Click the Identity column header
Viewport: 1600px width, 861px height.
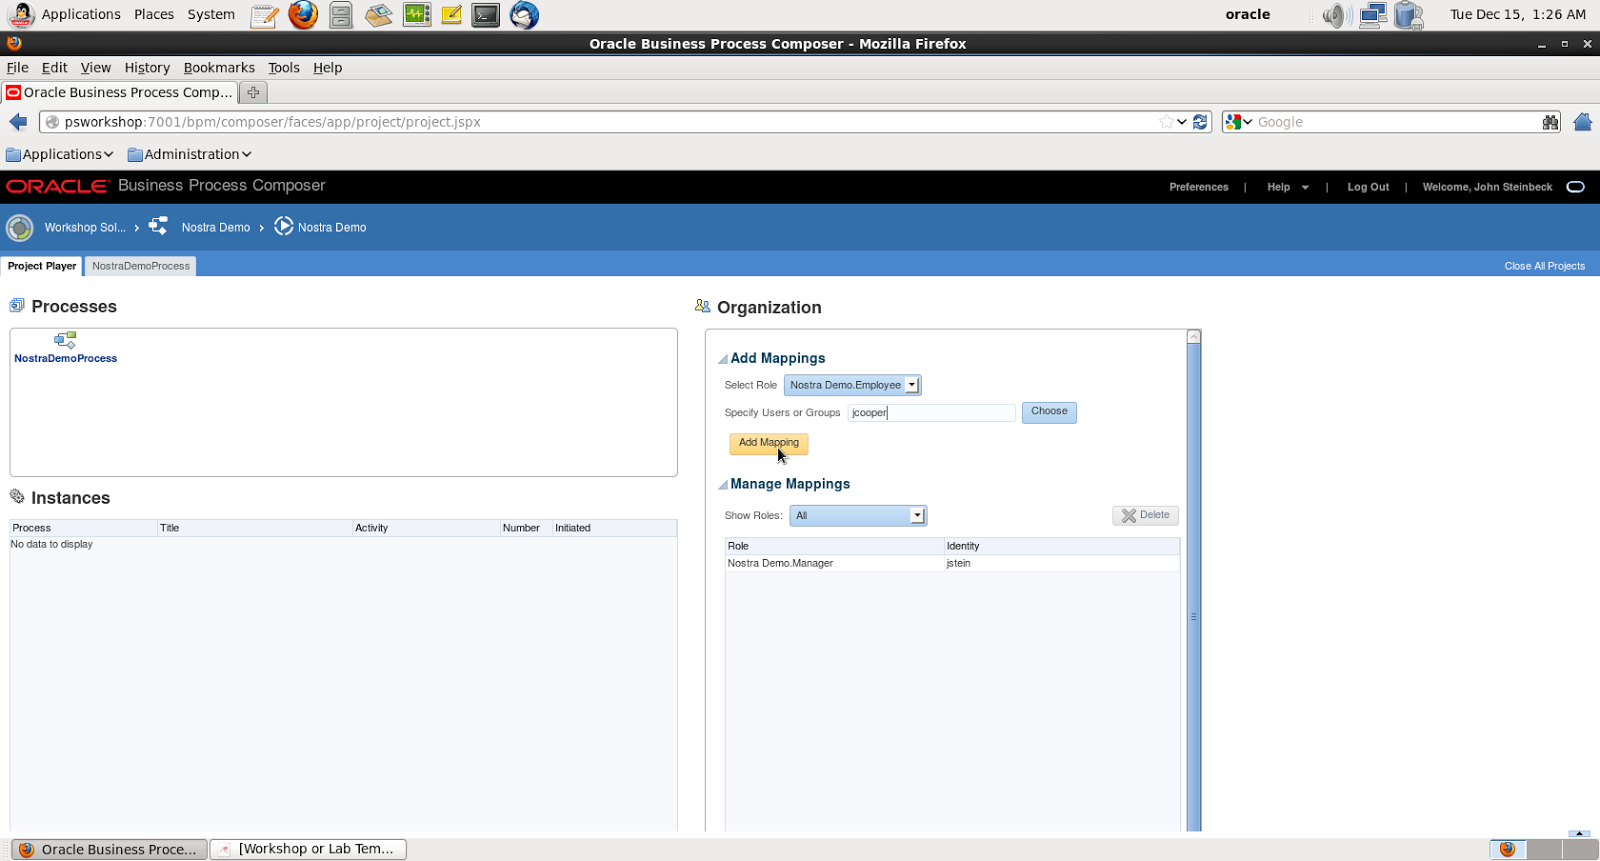pyautogui.click(x=1062, y=546)
